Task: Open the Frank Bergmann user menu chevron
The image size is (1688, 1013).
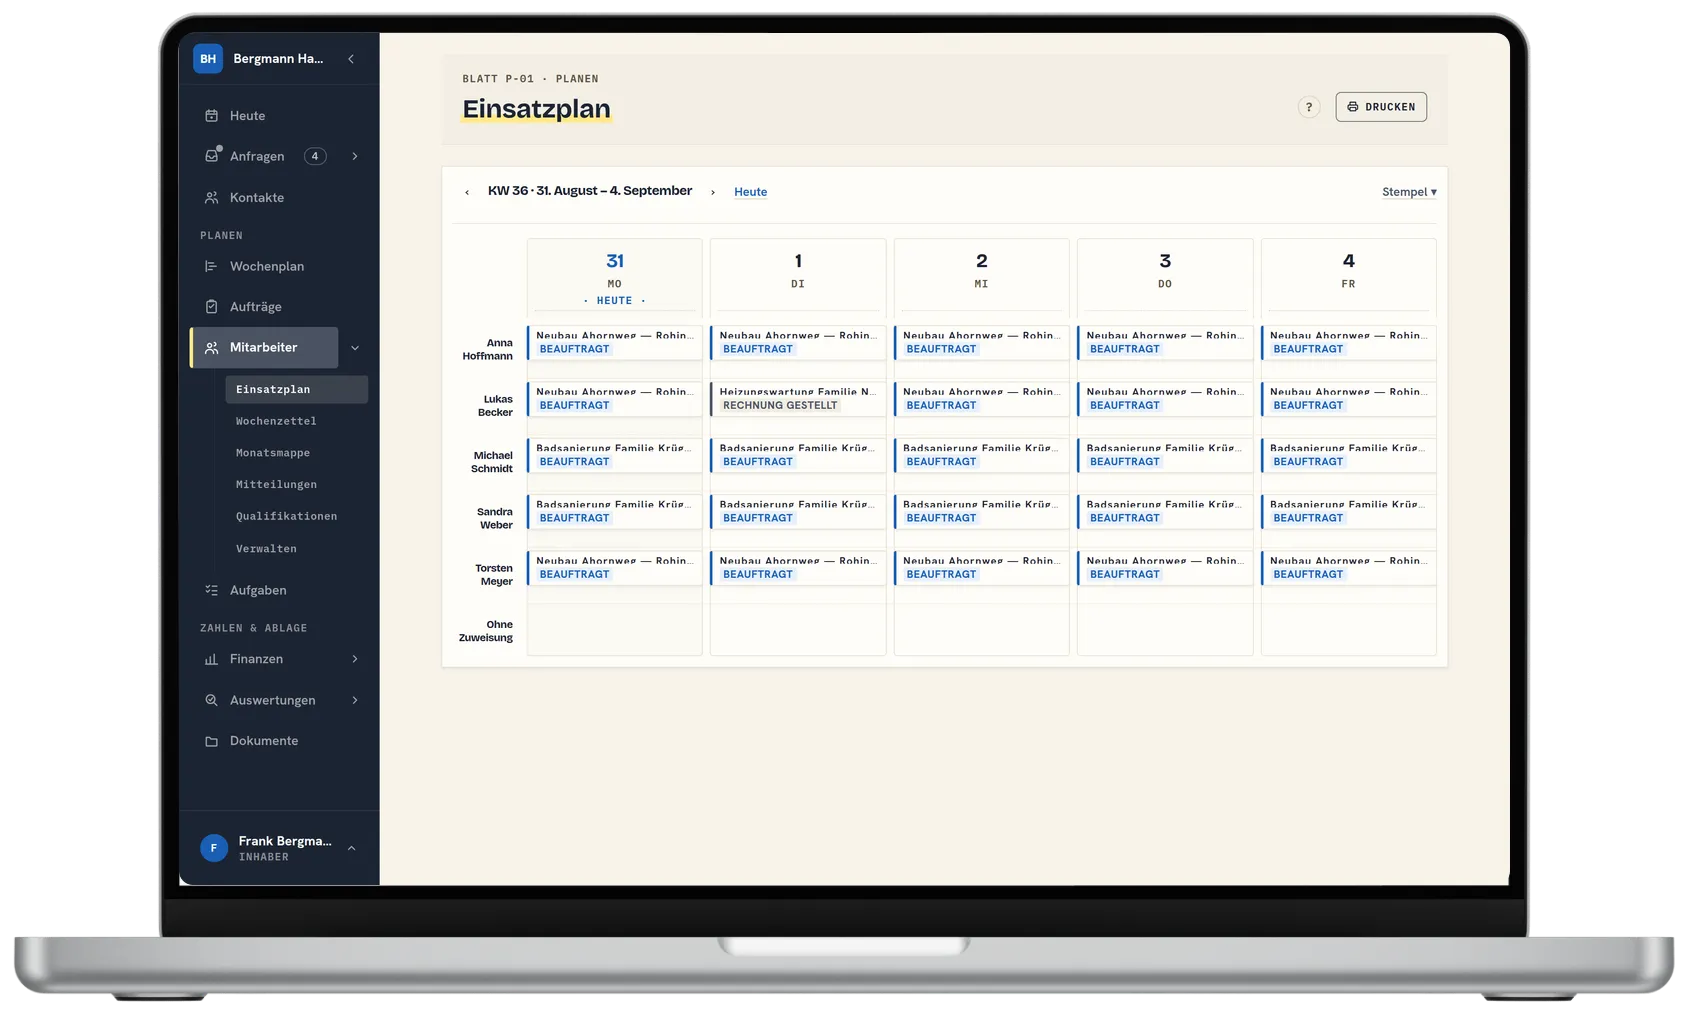Action: tap(351, 848)
